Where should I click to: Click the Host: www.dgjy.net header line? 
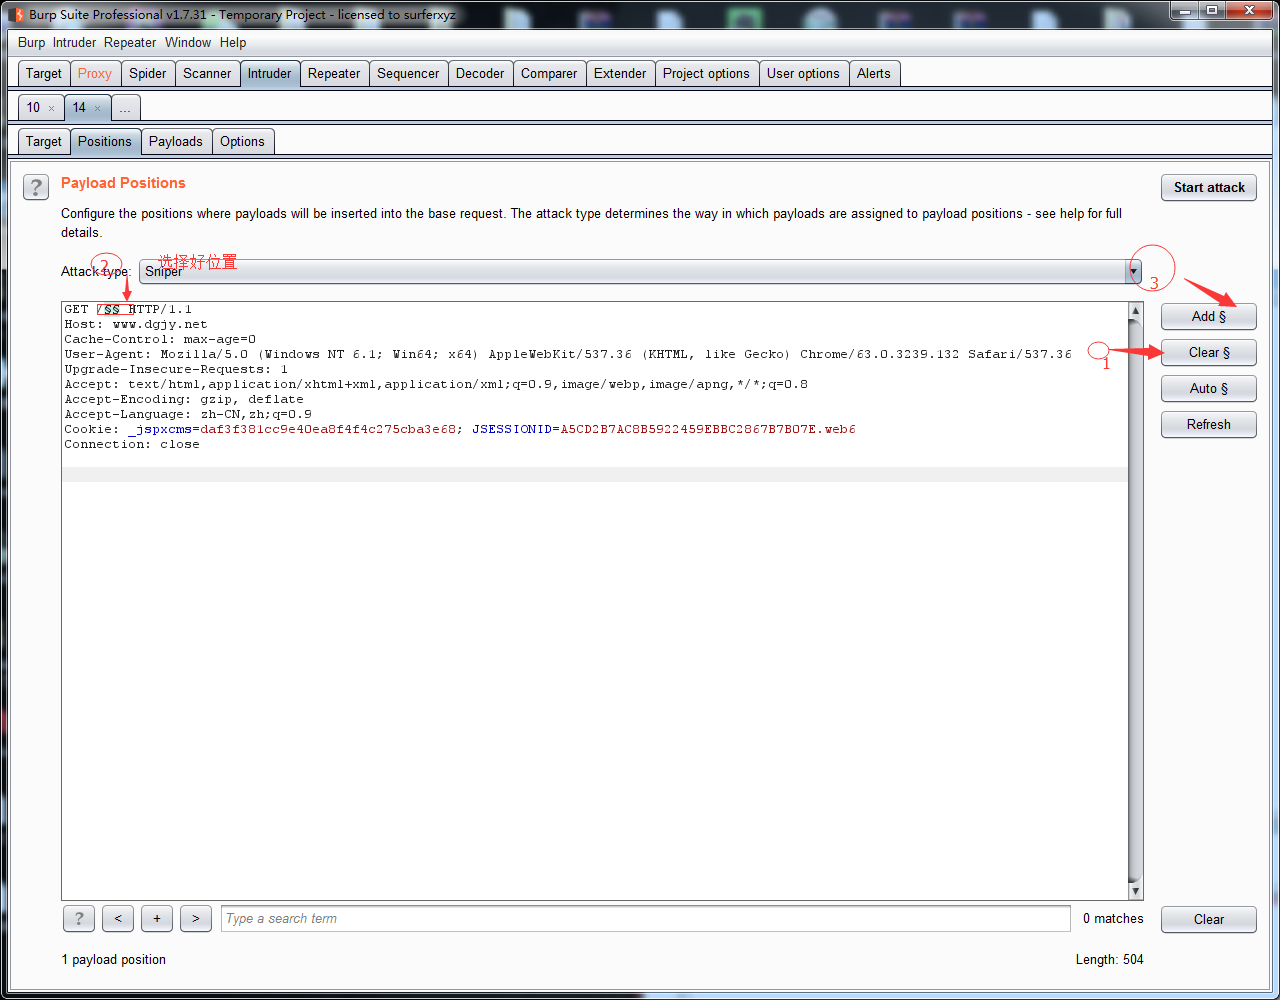point(136,324)
